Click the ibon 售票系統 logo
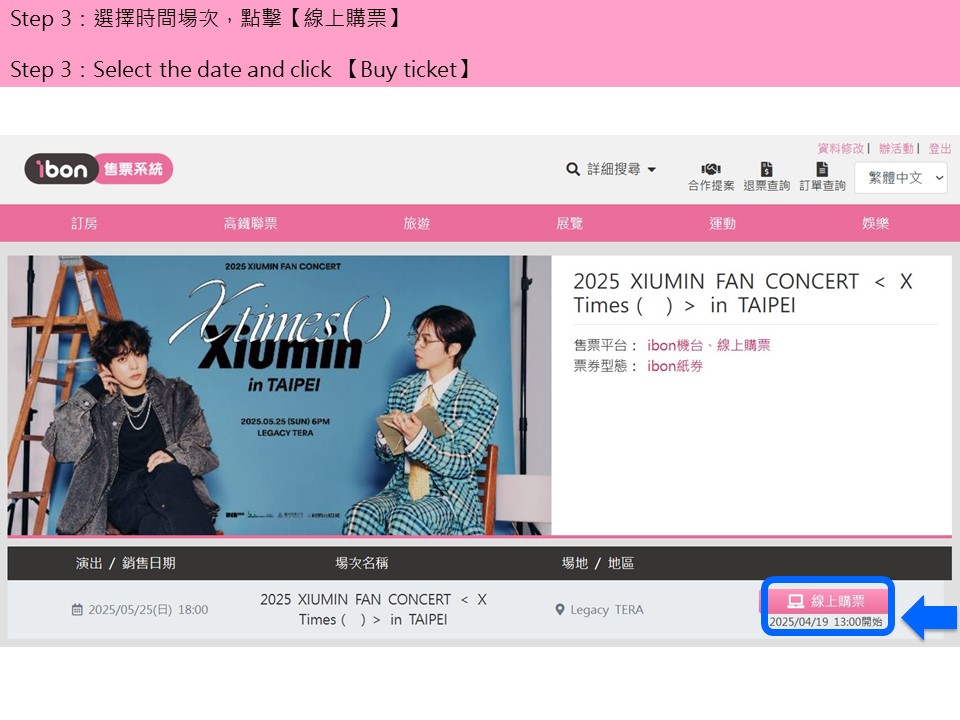The height and width of the screenshot is (720, 960). click(99, 168)
